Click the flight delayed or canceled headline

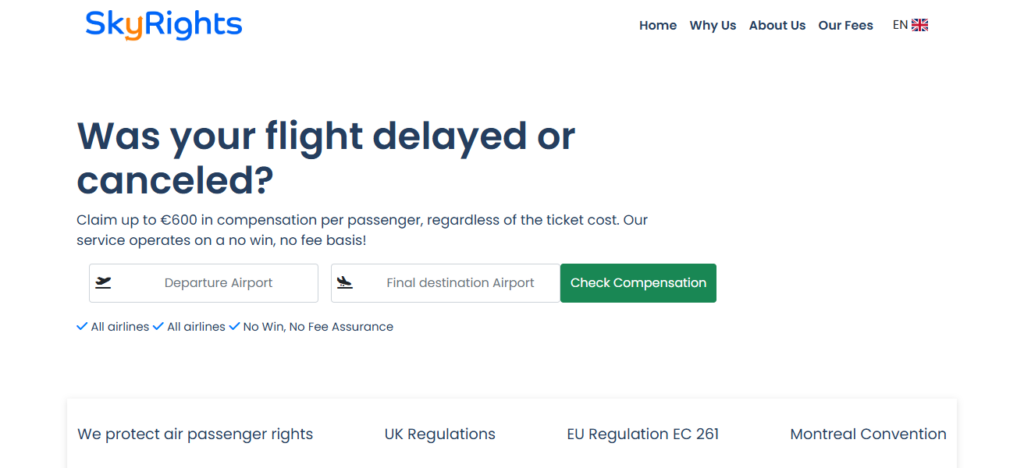tap(326, 158)
